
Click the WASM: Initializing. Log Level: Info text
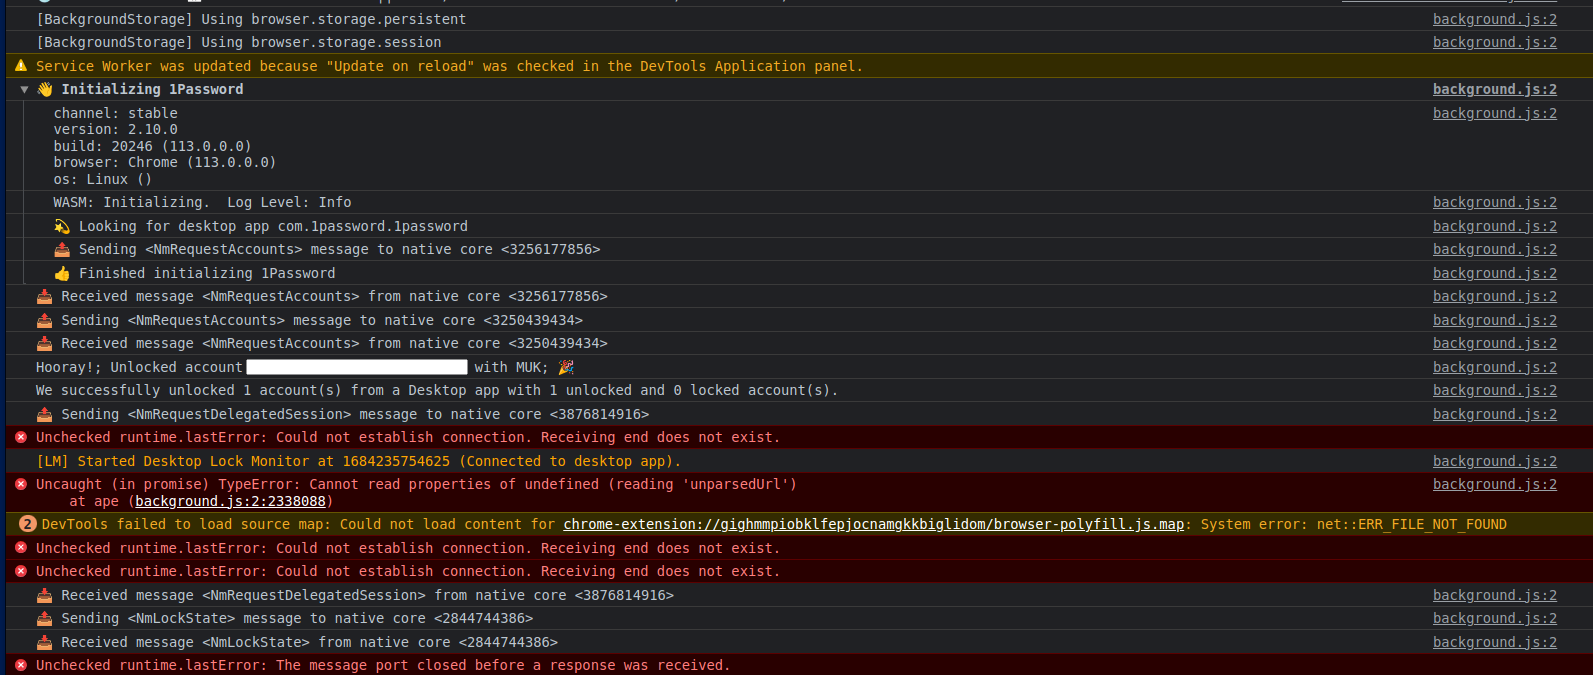[203, 202]
